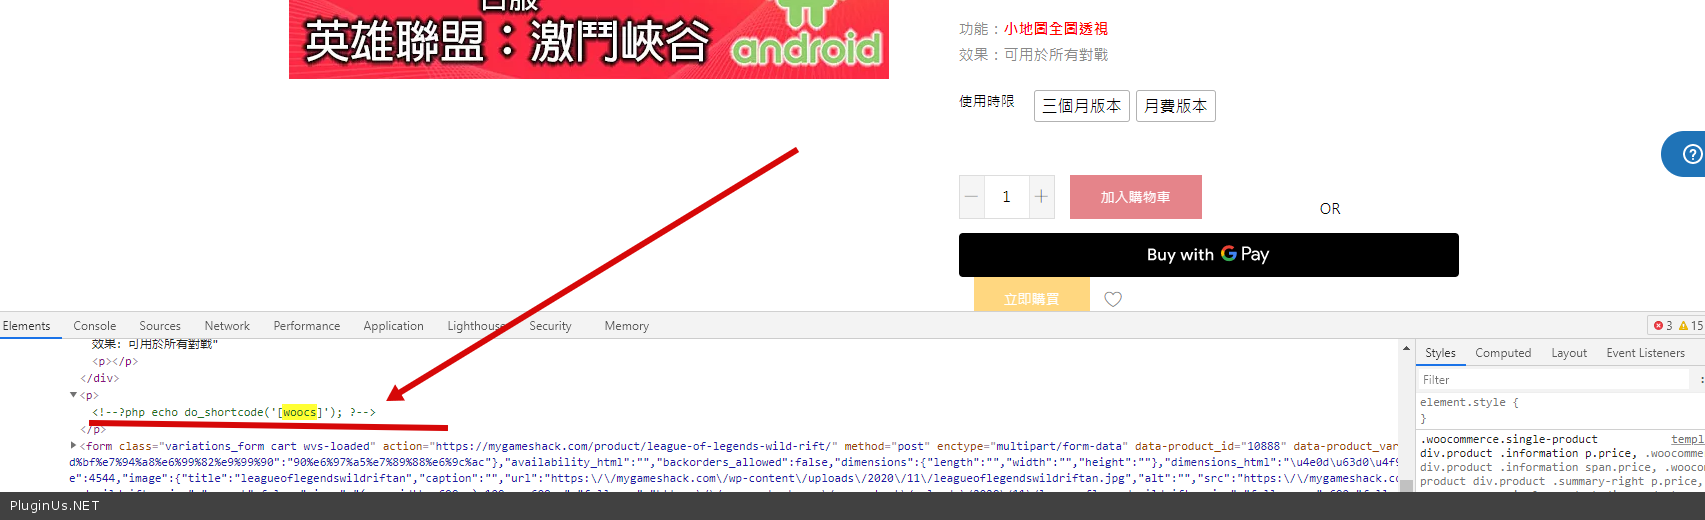Click the red error count icon

pyautogui.click(x=1659, y=326)
